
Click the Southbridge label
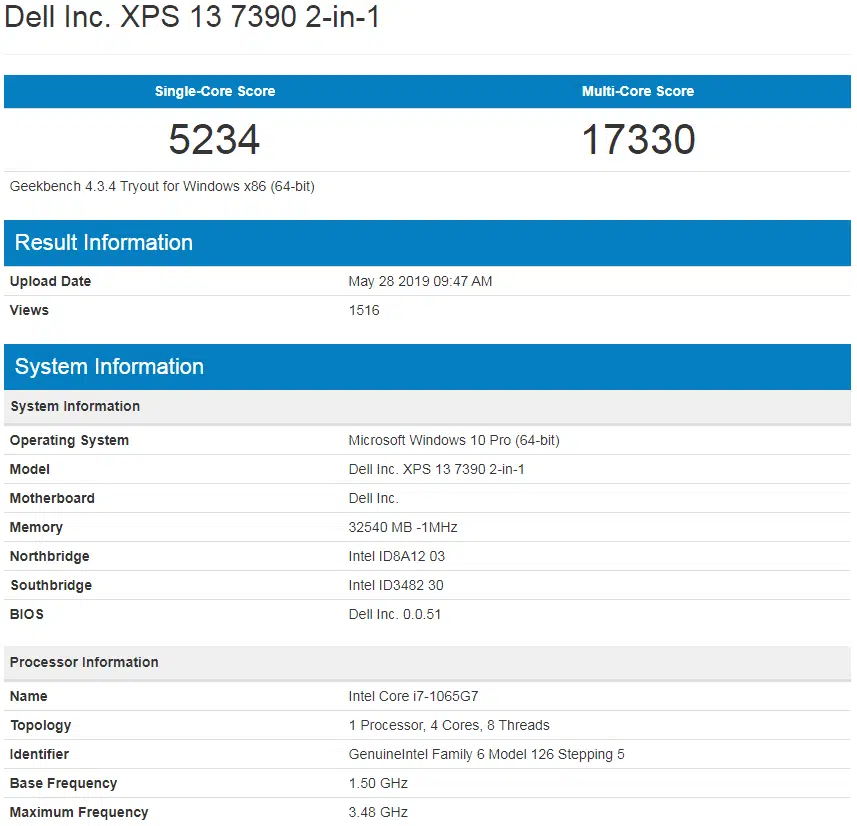click(x=51, y=585)
